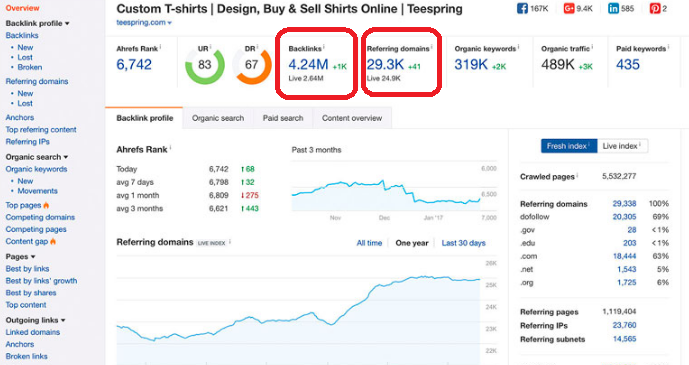Open New under Backlinks in sidebar
689x365 pixels.
point(25,47)
